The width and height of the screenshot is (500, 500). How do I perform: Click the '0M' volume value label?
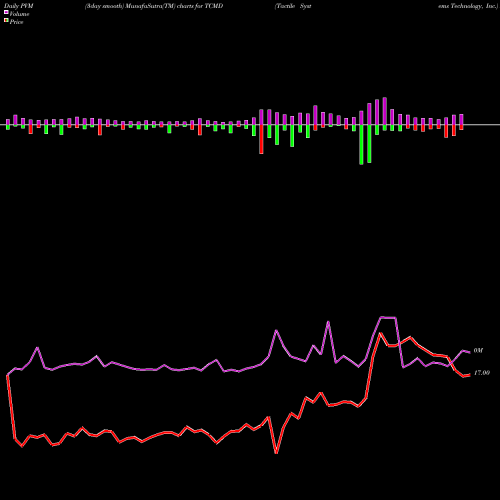(x=478, y=351)
